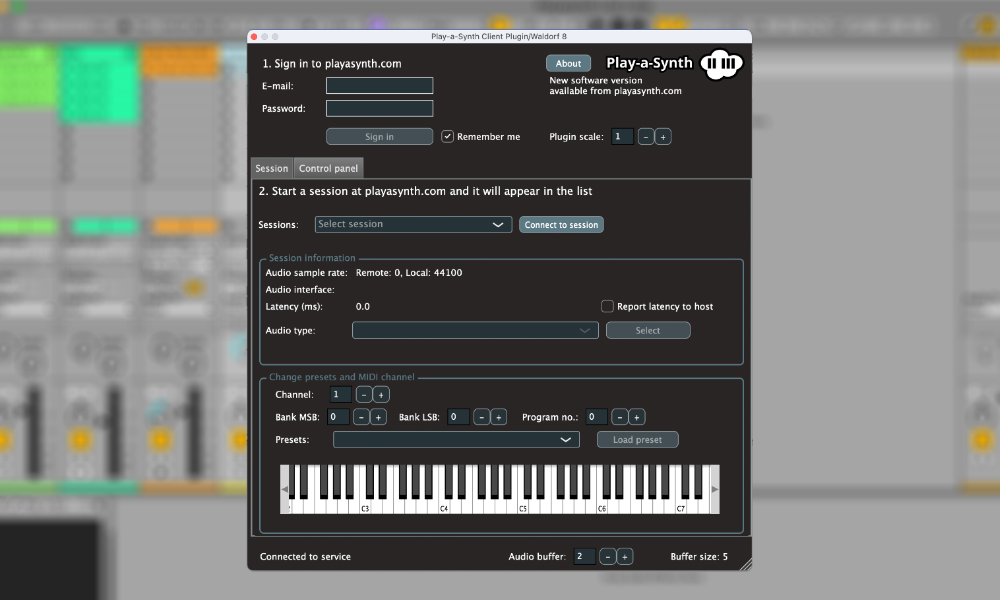Decrease the Program no. value
This screenshot has height=600, width=1000.
pyautogui.click(x=619, y=417)
